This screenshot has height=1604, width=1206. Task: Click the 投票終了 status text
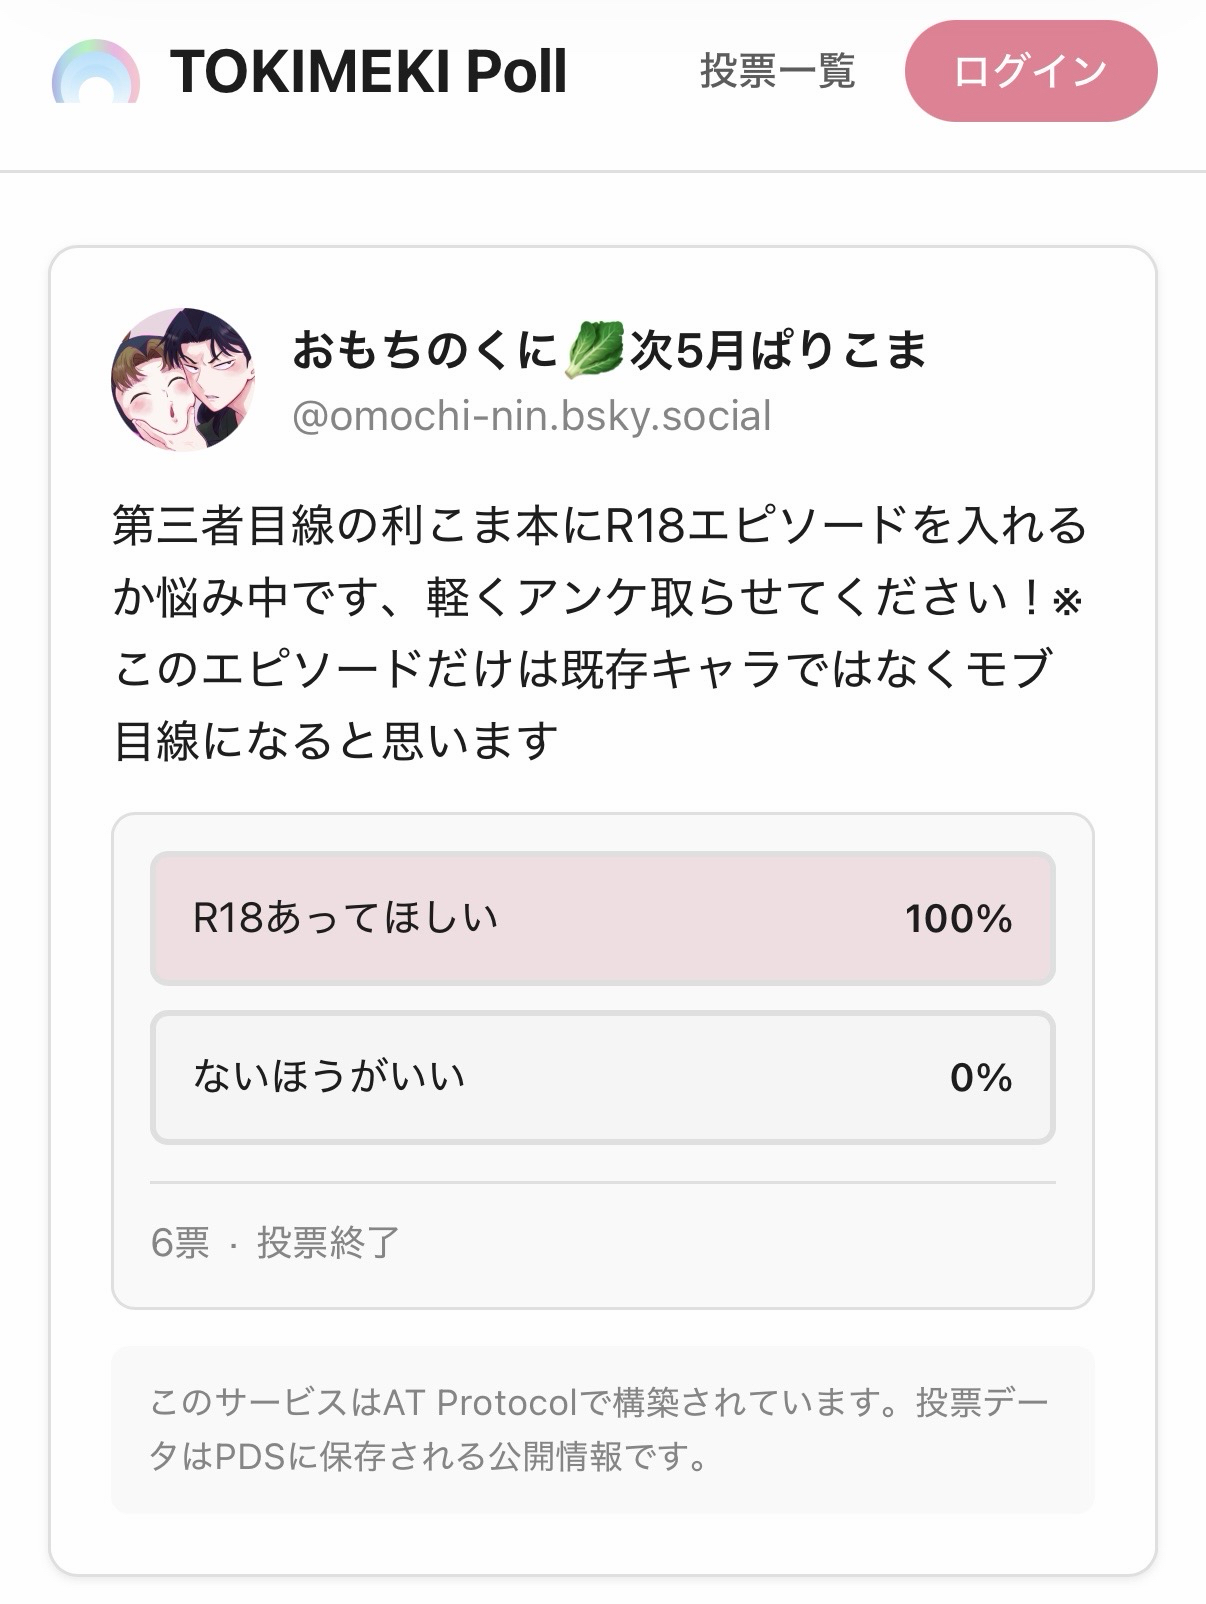(328, 1243)
